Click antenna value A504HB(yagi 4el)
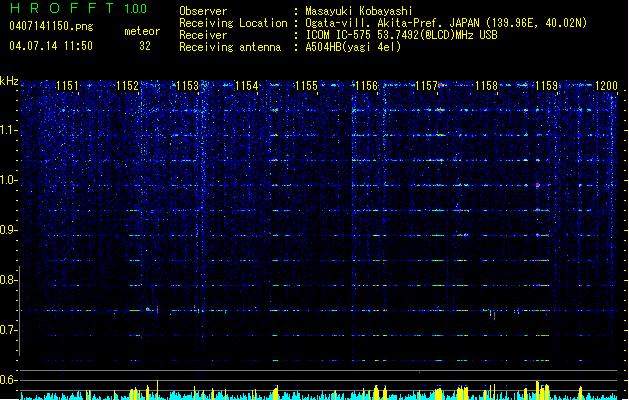Image resolution: width=629 pixels, height=400 pixels. tap(353, 47)
